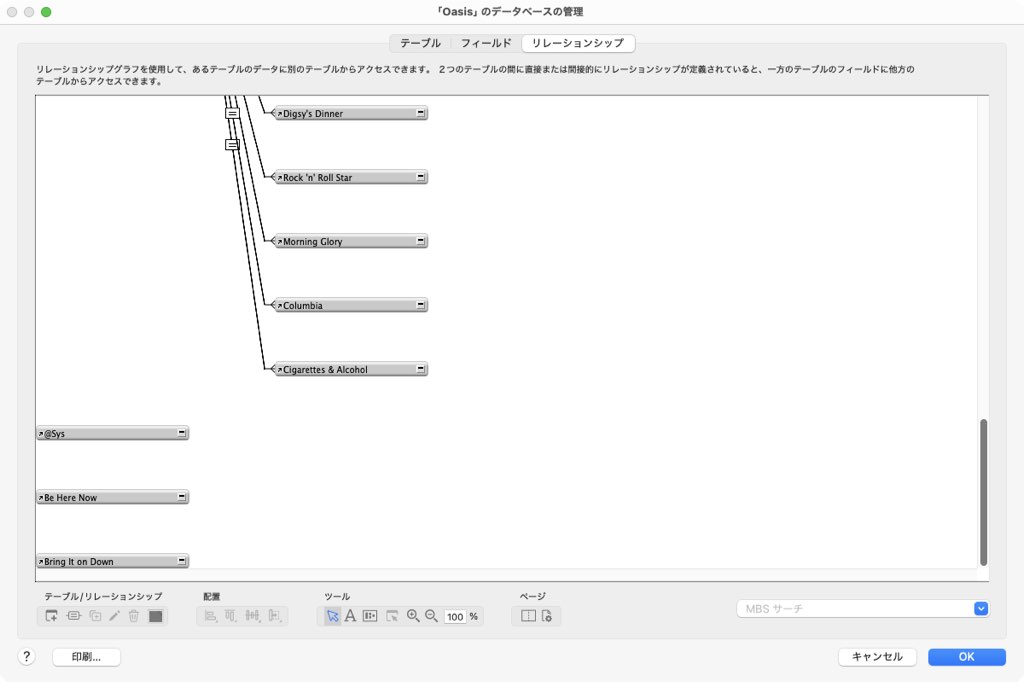
Task: Collapse the Cigarettes & Alcohol table
Action: (421, 370)
